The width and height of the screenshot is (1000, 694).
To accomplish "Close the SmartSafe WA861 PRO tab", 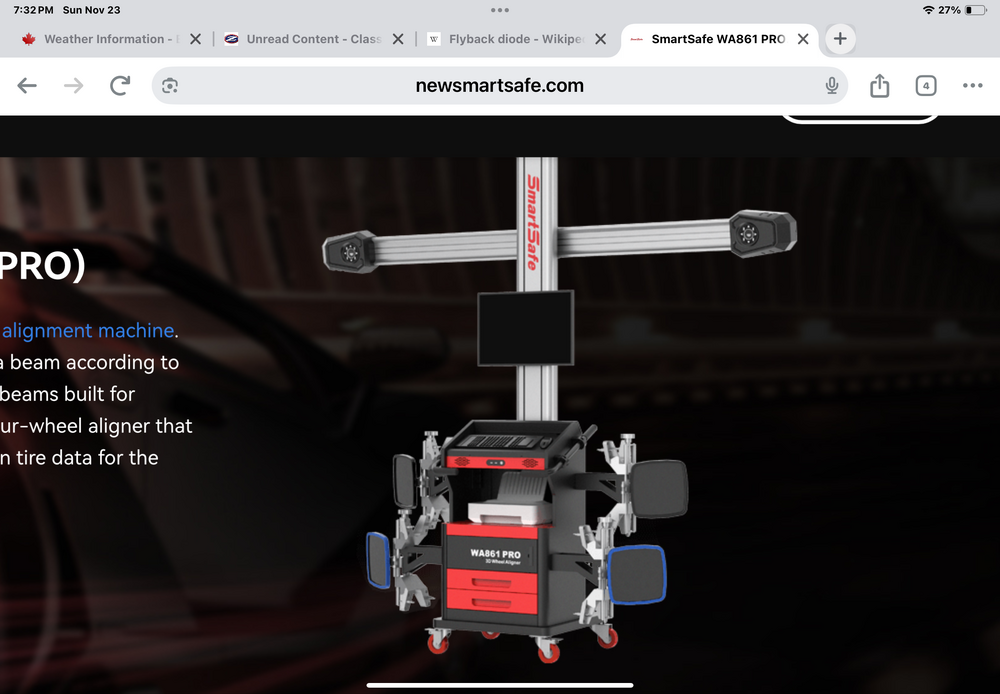I will [x=803, y=39].
